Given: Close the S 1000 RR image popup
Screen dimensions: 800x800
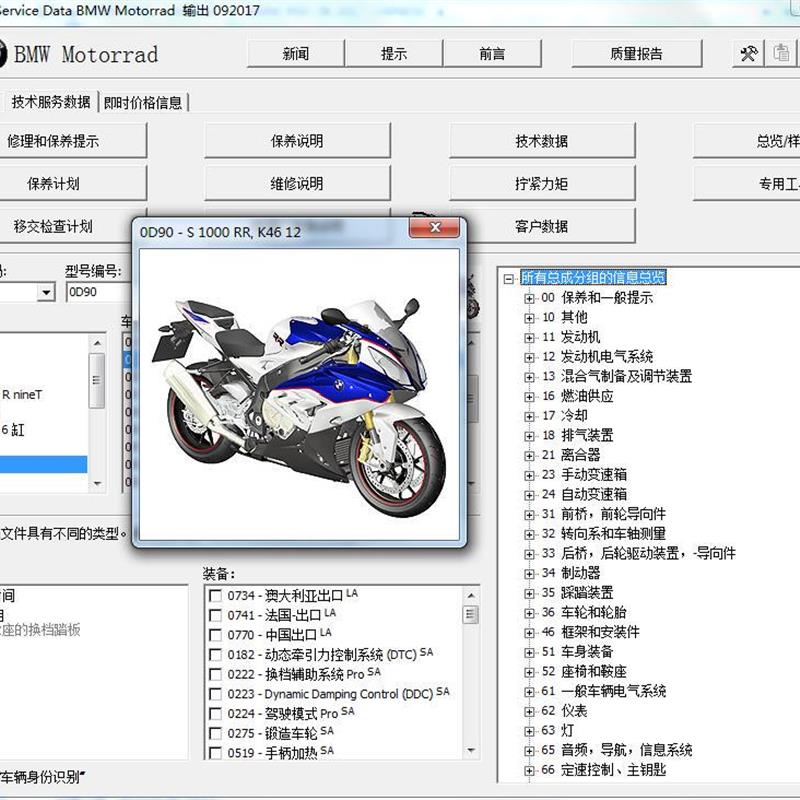Looking at the screenshot, I should (x=434, y=228).
